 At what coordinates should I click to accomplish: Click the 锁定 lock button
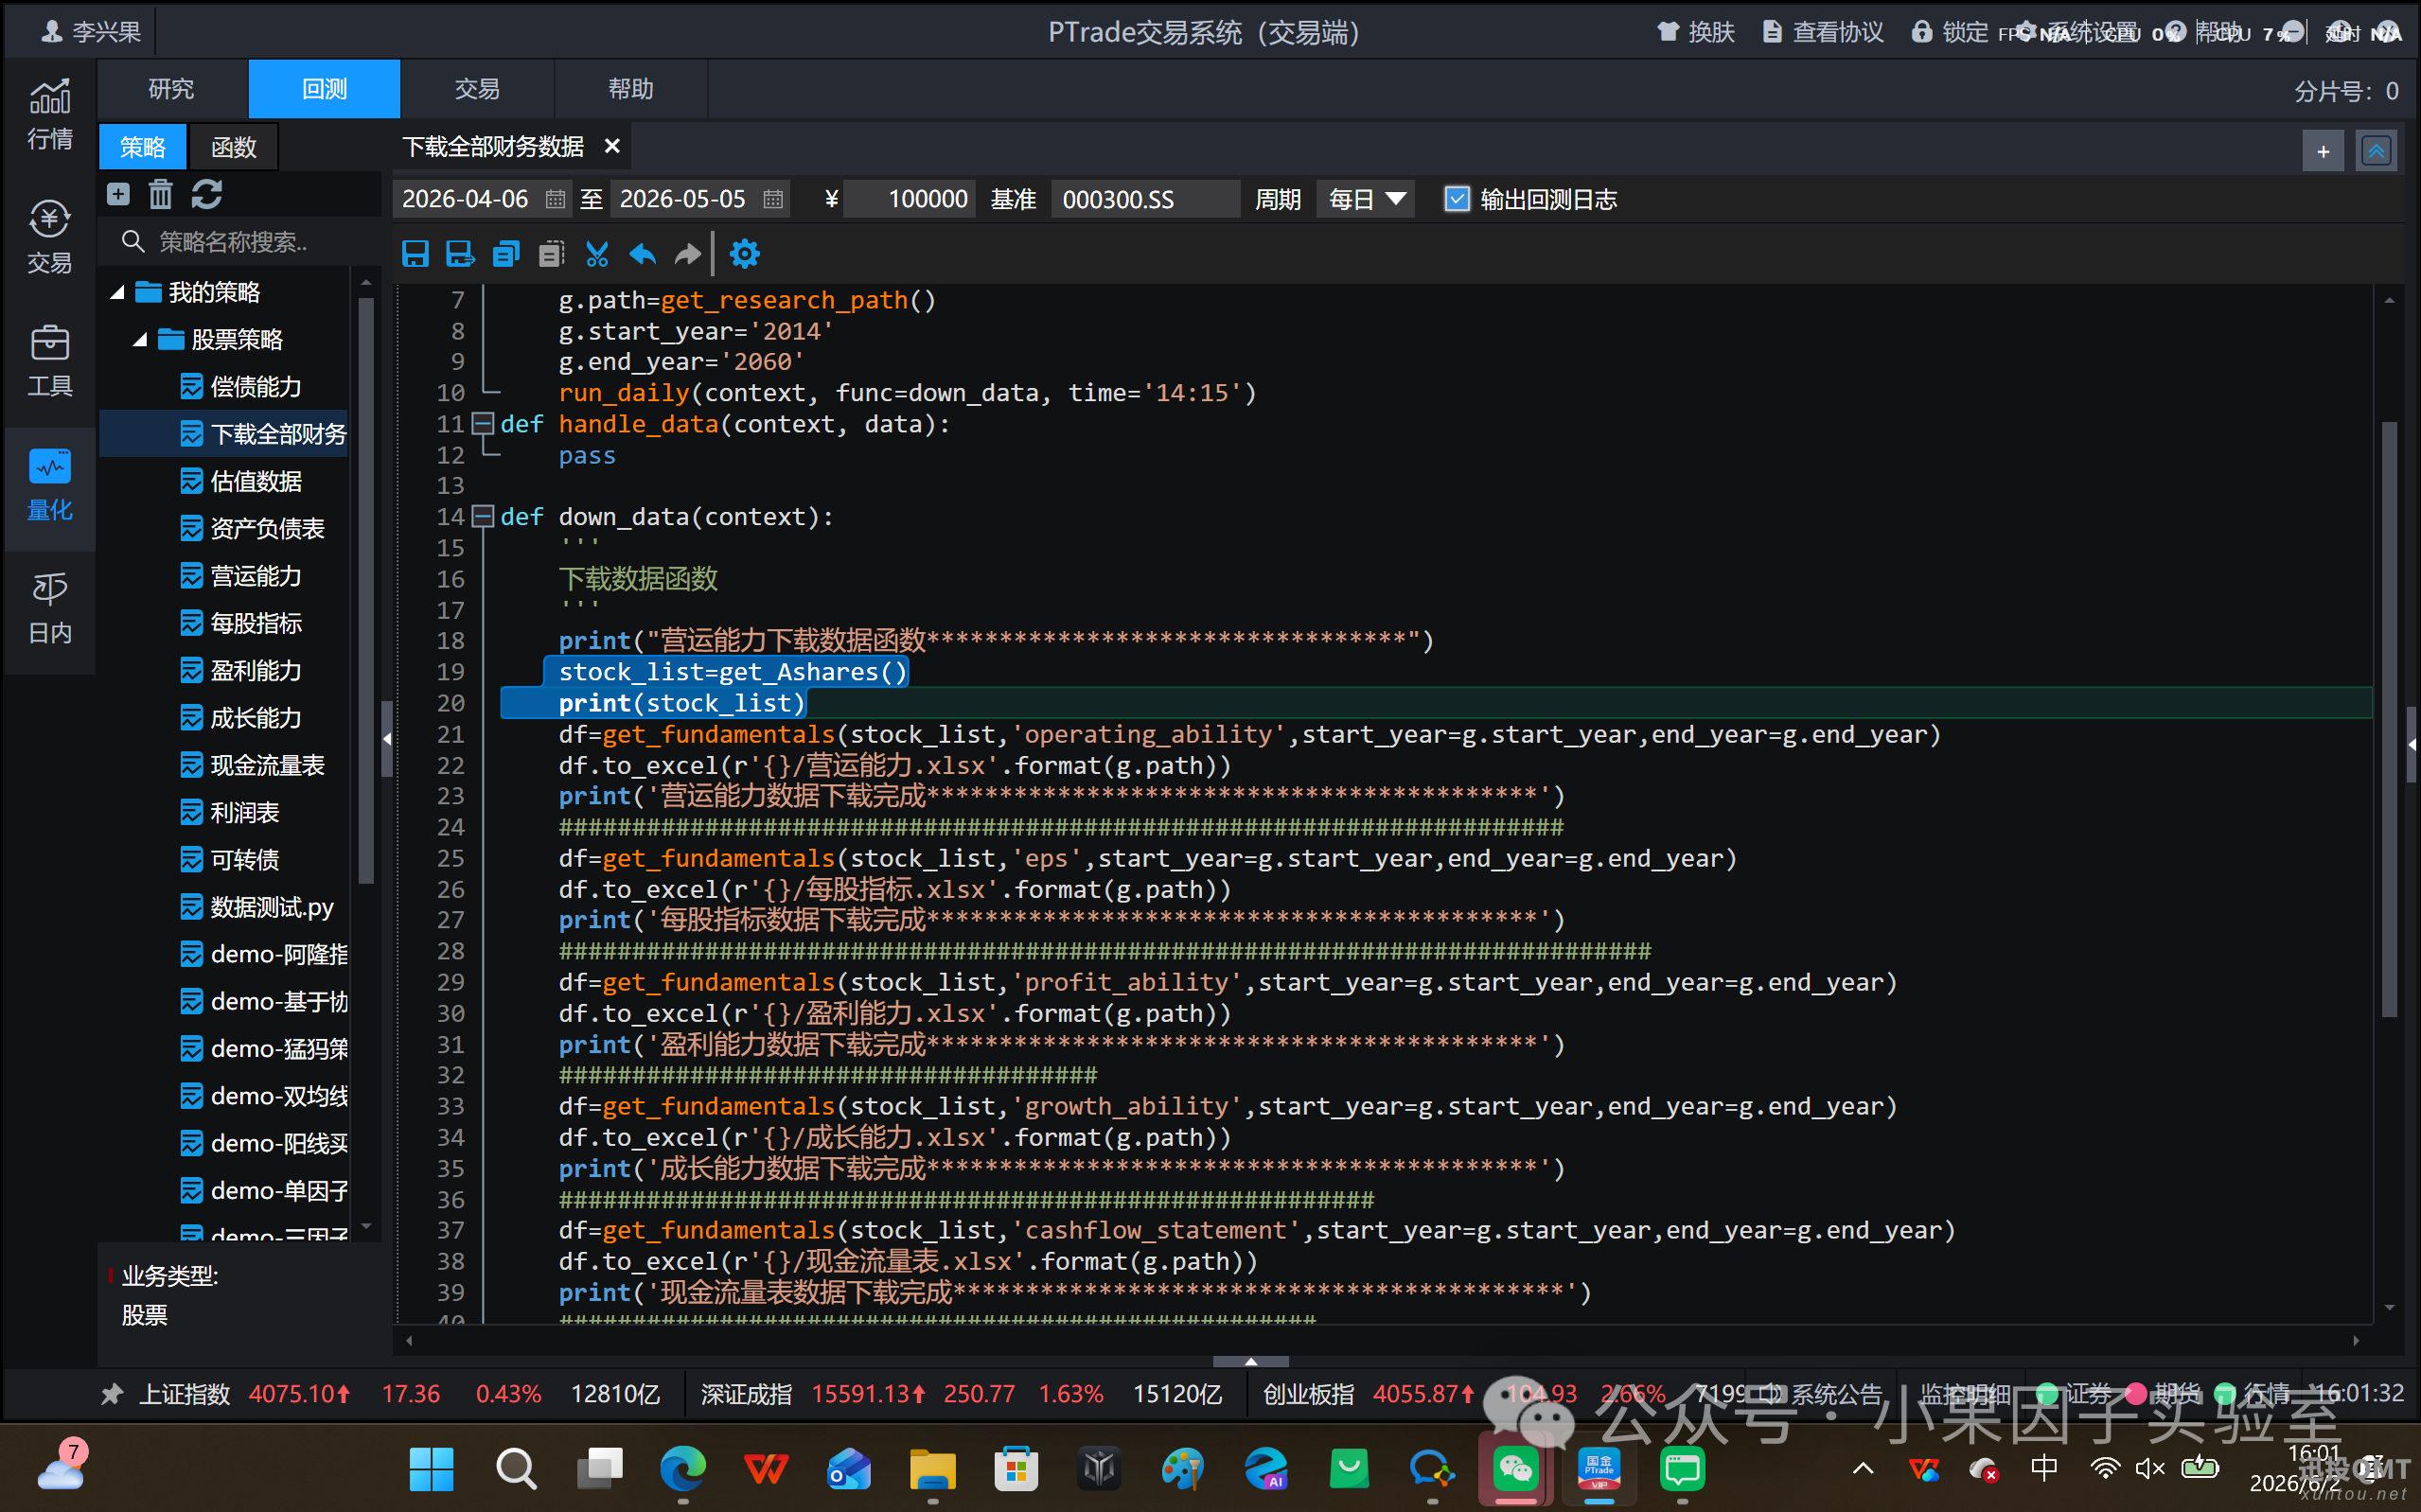[1950, 32]
